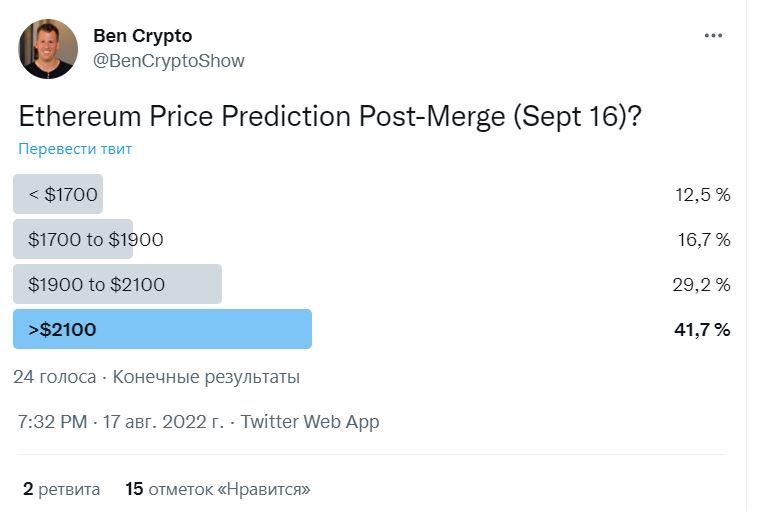The height and width of the screenshot is (511, 765).
Task: Open the Ben Crypto display name link
Action: [145, 35]
